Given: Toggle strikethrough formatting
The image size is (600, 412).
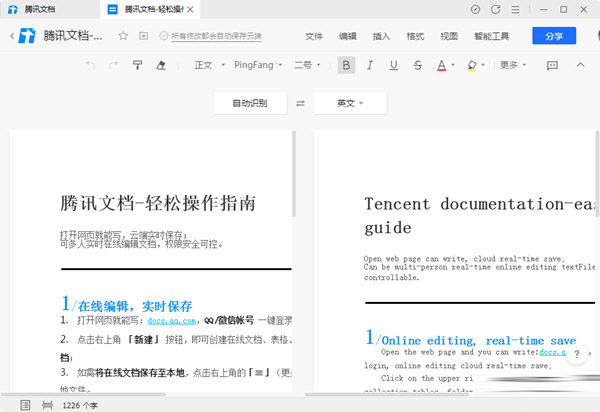Looking at the screenshot, I should coord(417,65).
